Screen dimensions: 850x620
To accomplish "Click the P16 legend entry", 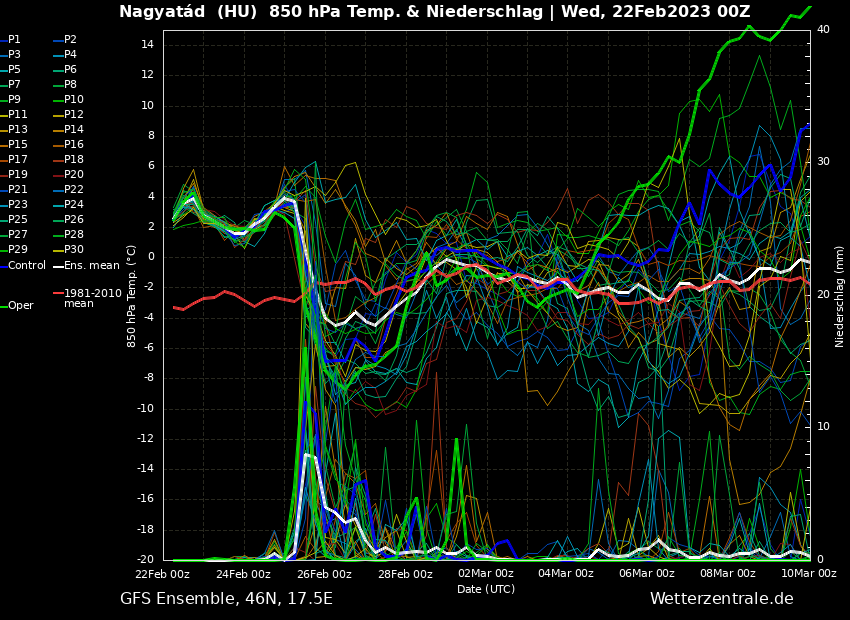I will [74, 145].
